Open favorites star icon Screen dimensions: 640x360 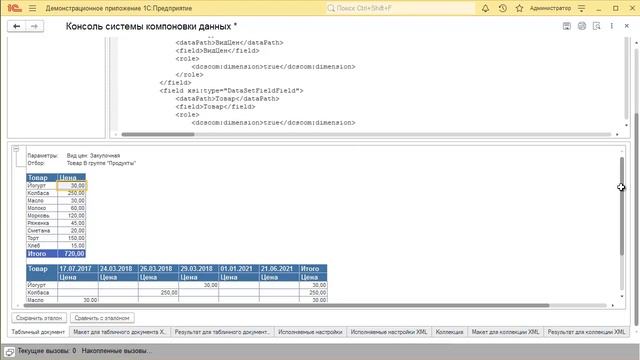pos(519,8)
